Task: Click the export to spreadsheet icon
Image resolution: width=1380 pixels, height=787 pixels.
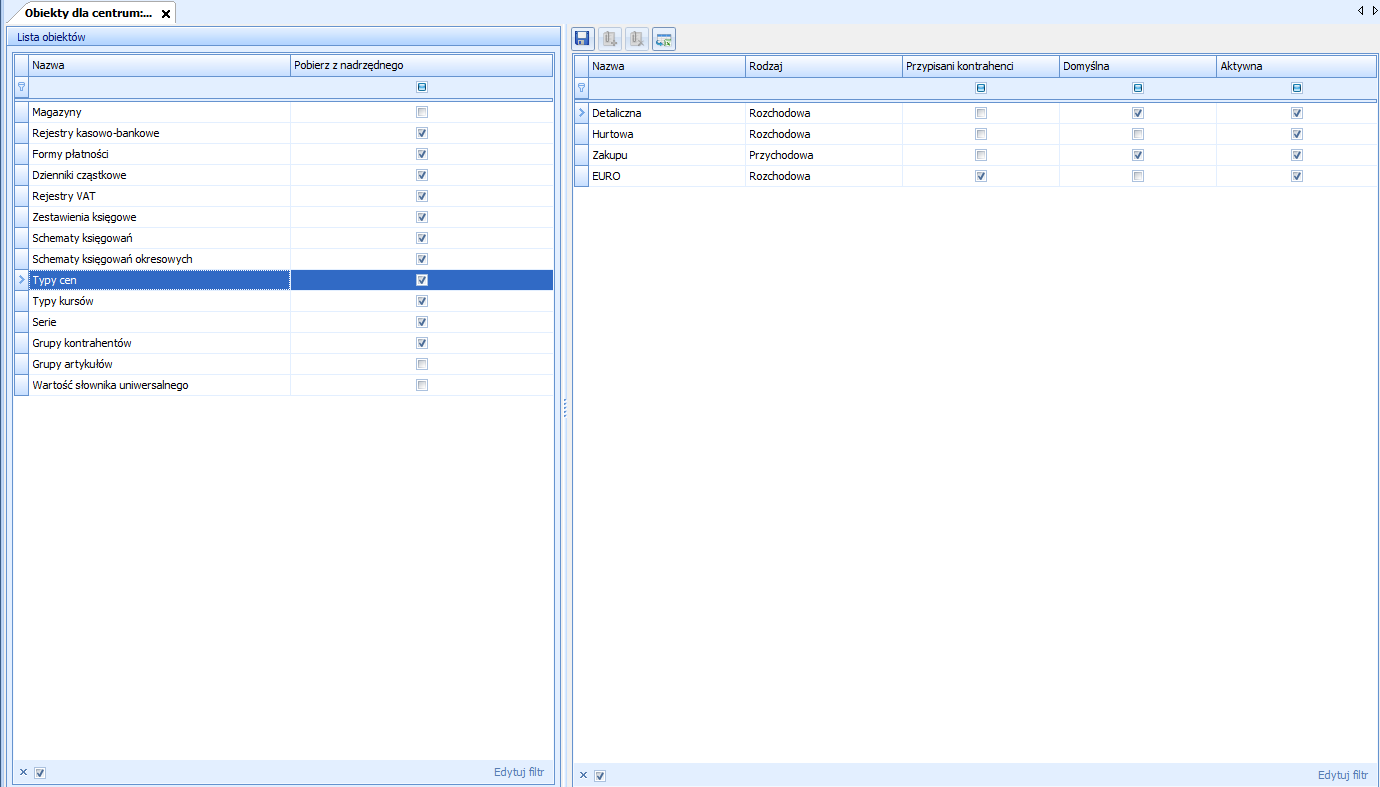Action: (x=663, y=39)
